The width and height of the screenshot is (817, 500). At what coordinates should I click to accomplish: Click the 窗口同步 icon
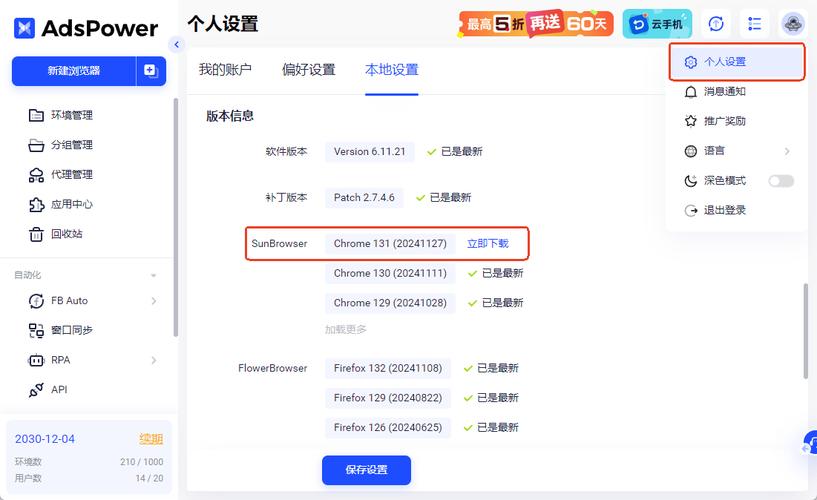pyautogui.click(x=36, y=331)
